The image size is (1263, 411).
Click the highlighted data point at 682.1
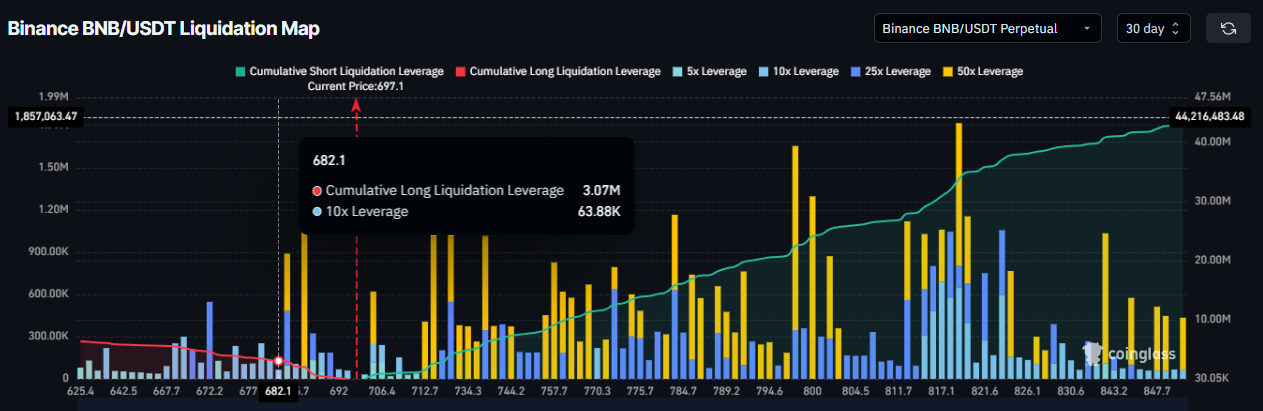click(x=278, y=361)
